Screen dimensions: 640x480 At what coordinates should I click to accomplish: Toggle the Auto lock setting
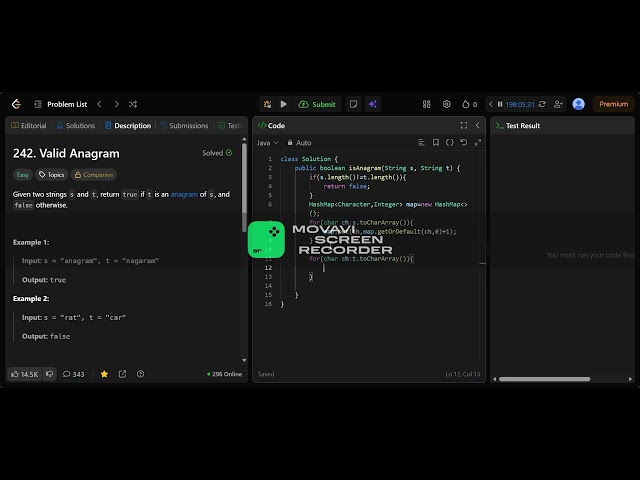coord(299,143)
